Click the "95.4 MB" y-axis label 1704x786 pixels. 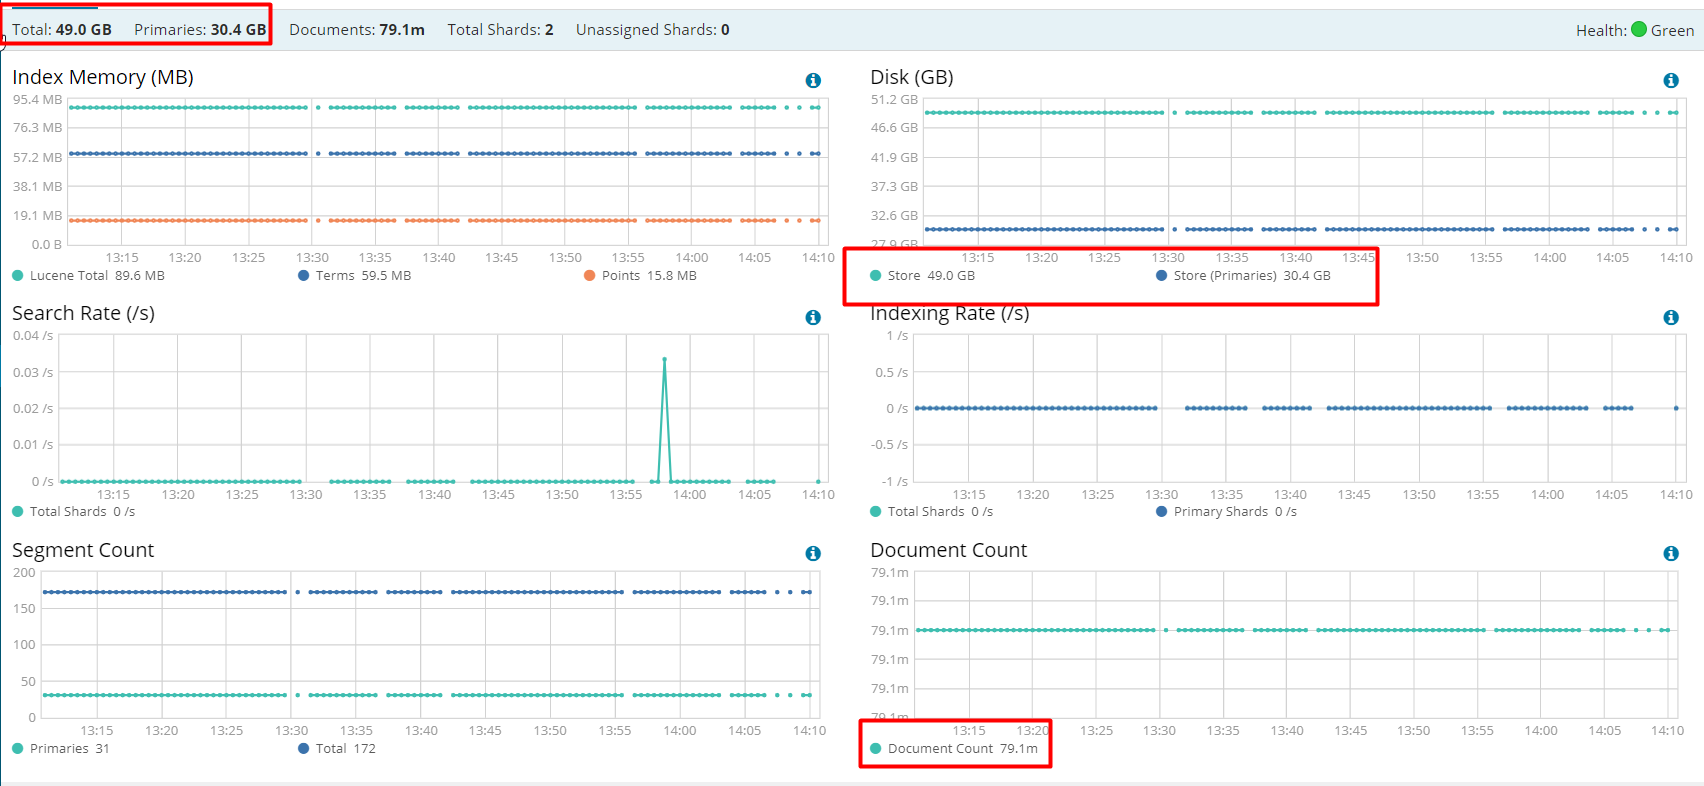point(38,99)
